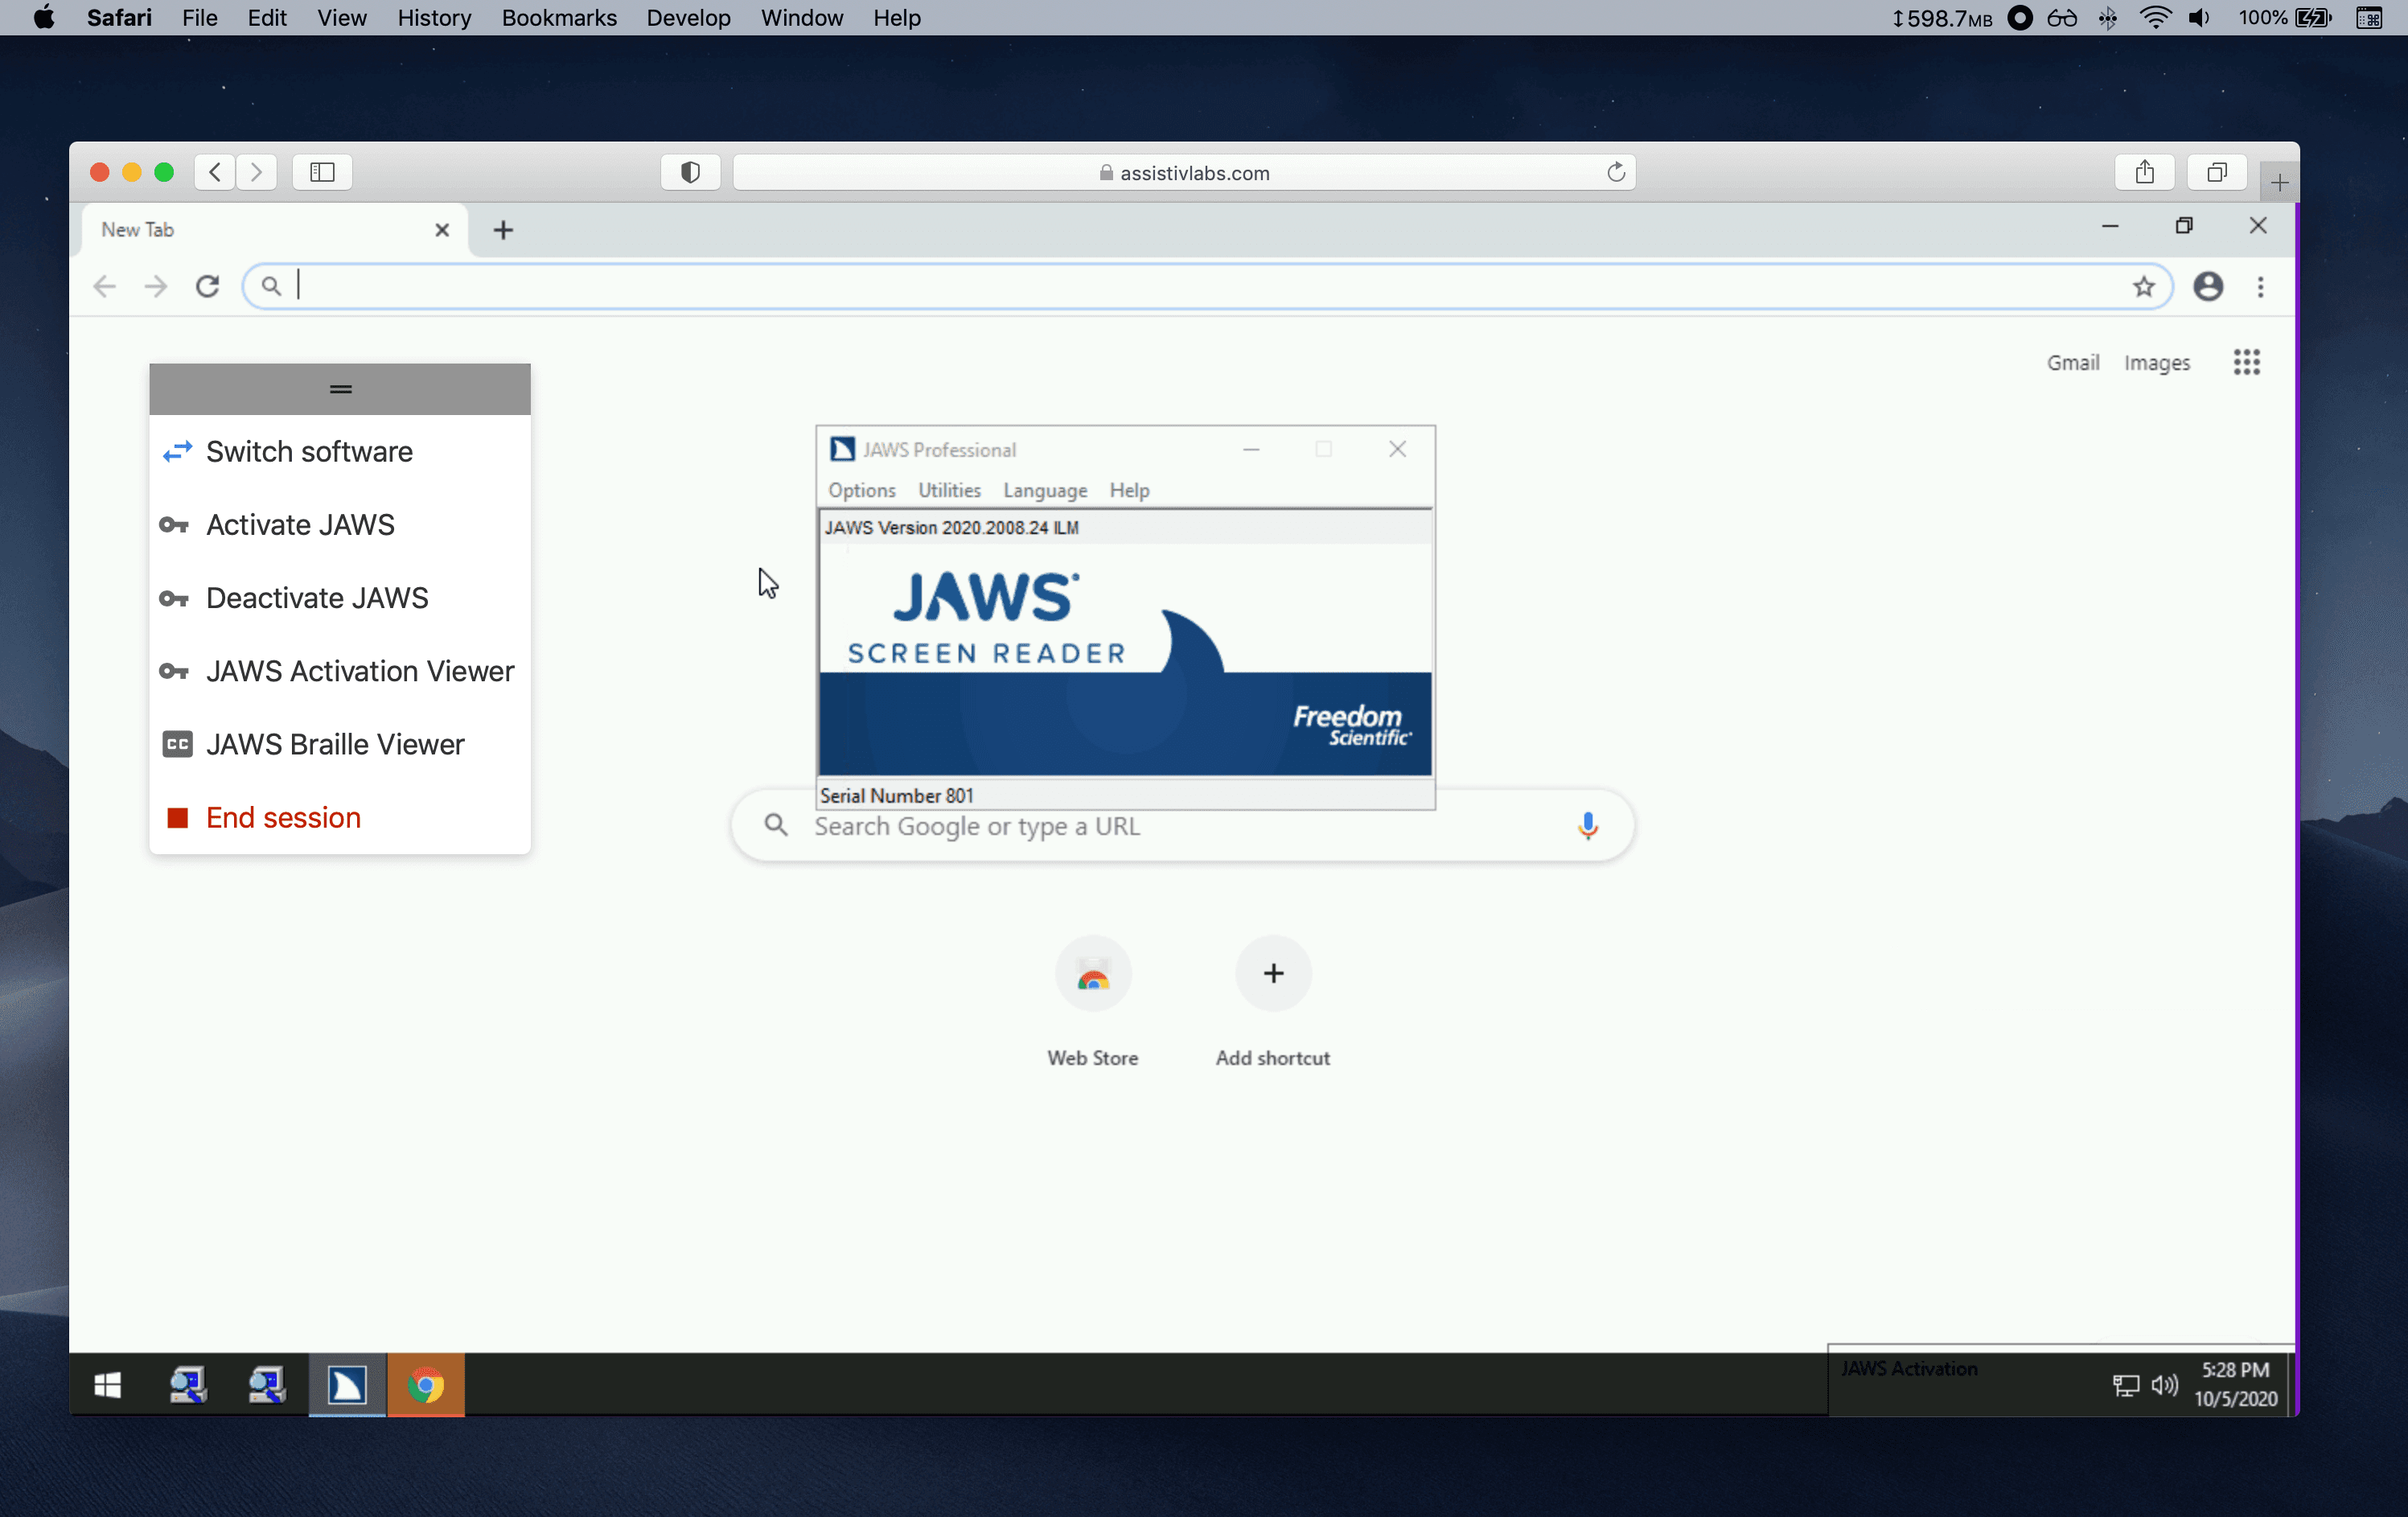Open Chrome's three-dot menu
The width and height of the screenshot is (2408, 1517).
point(2260,287)
